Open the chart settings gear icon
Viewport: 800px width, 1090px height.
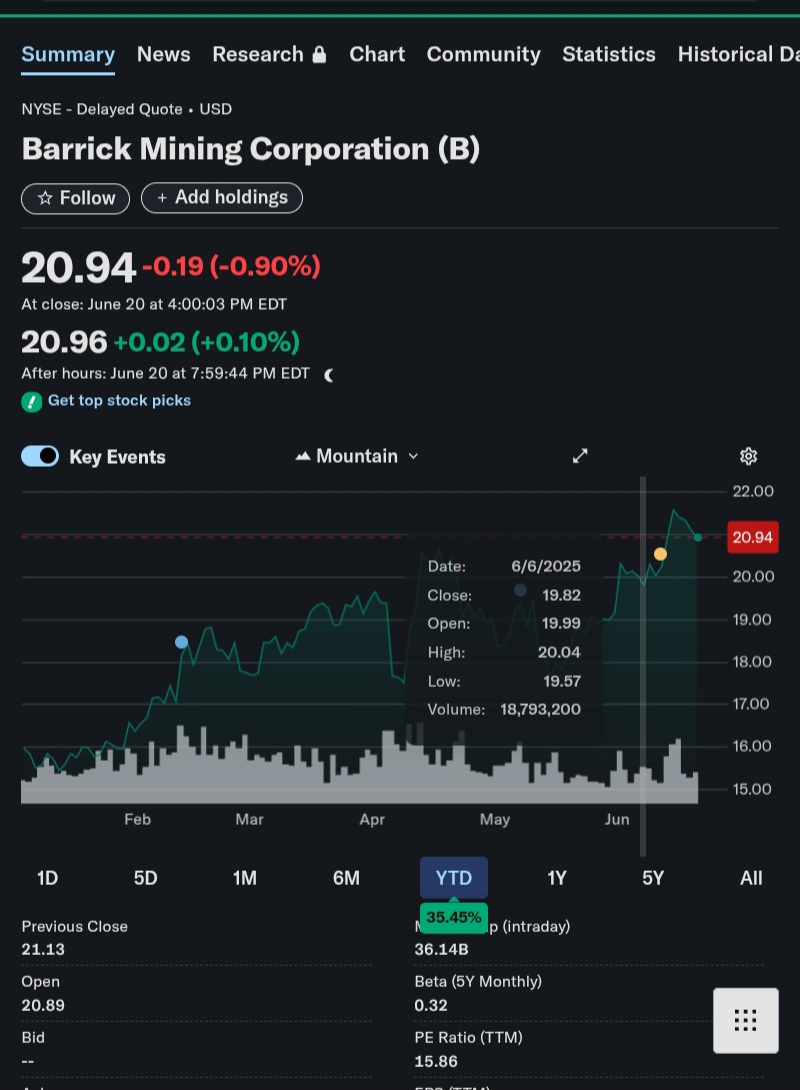click(748, 456)
